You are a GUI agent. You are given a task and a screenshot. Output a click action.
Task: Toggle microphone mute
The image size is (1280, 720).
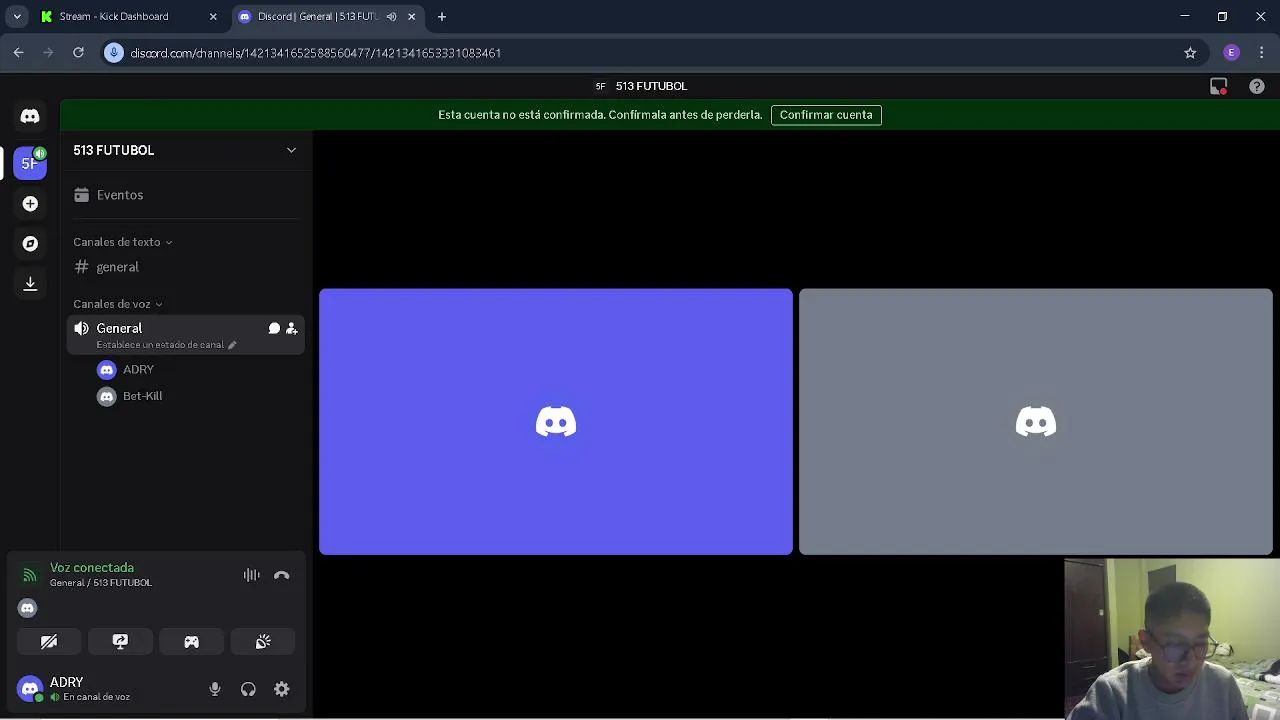click(214, 689)
